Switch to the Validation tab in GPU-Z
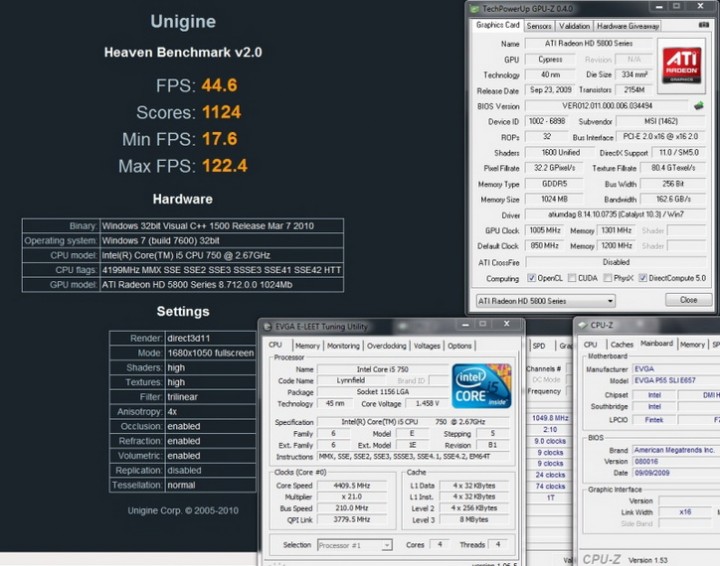The image size is (720, 566). [x=574, y=26]
